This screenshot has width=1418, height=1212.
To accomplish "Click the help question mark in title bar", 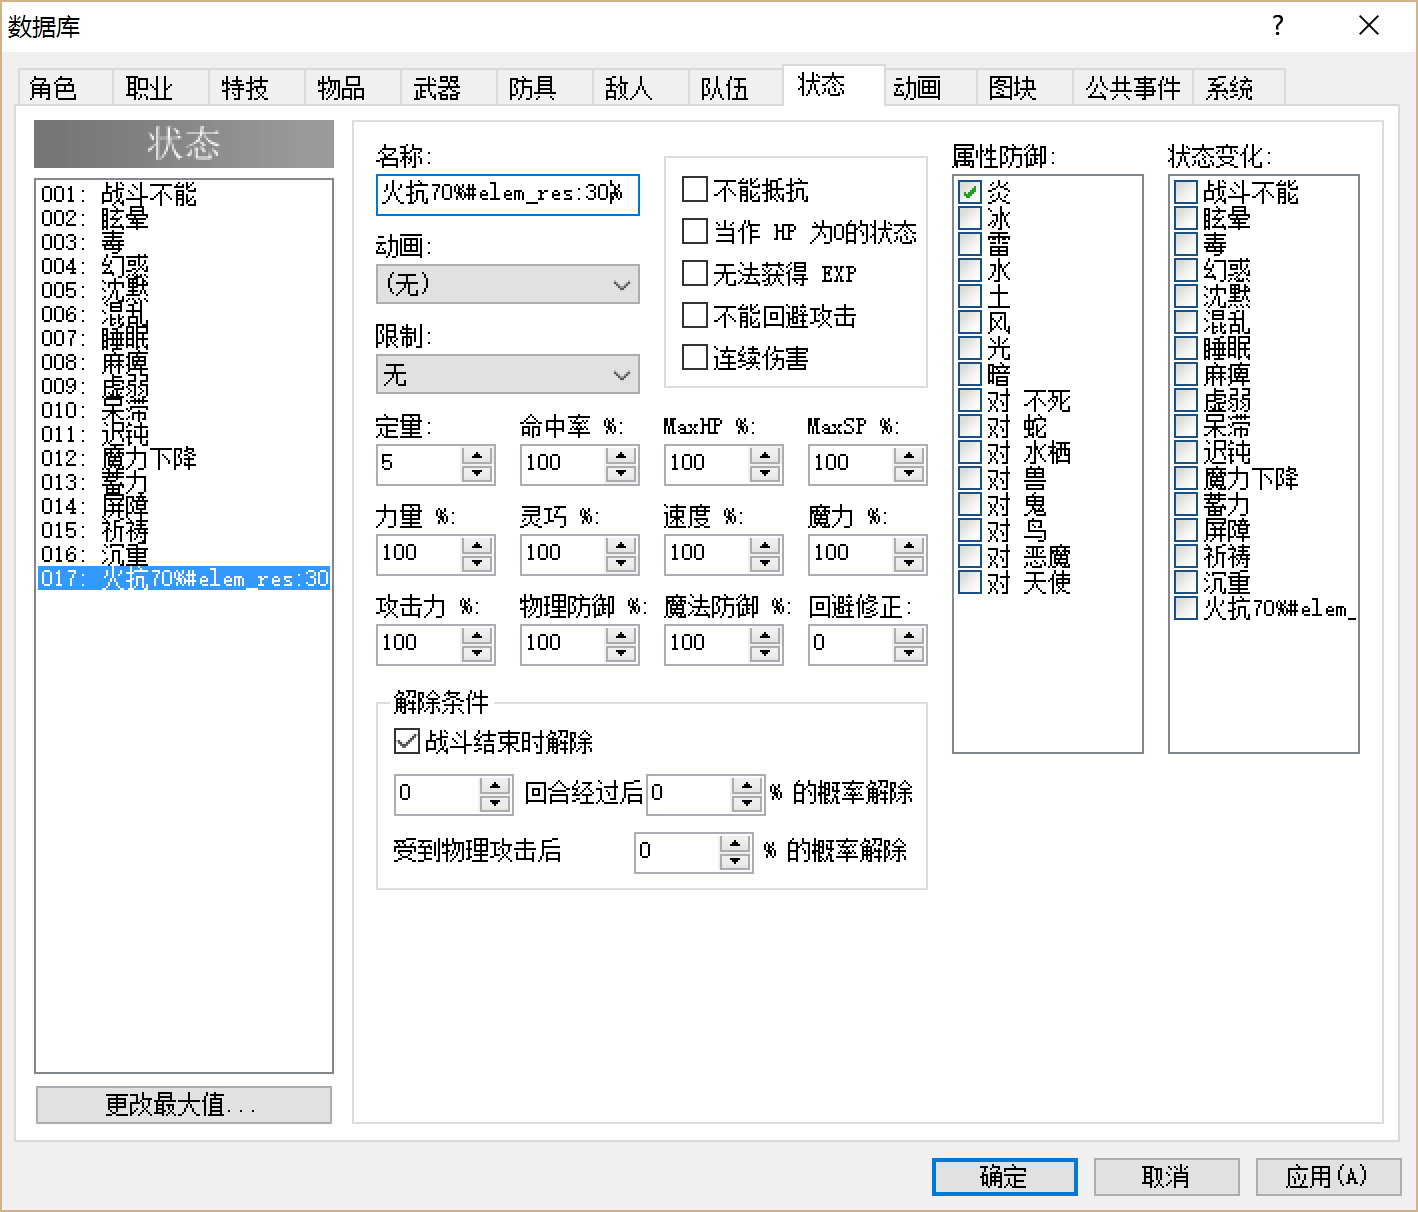I will click(x=1277, y=26).
